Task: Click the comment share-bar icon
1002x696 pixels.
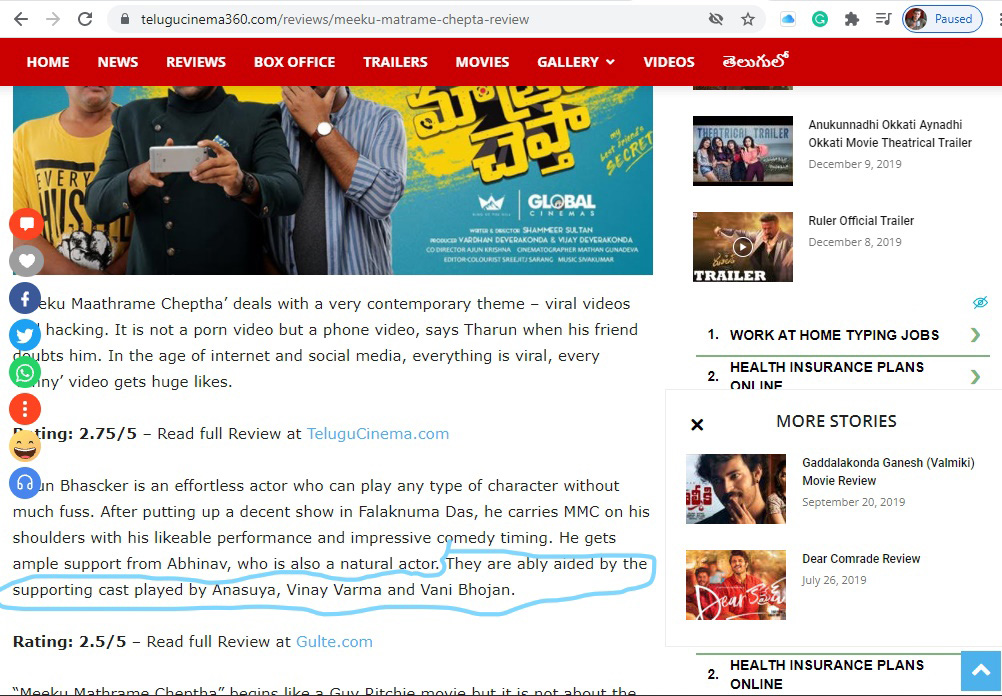Action: point(26,224)
